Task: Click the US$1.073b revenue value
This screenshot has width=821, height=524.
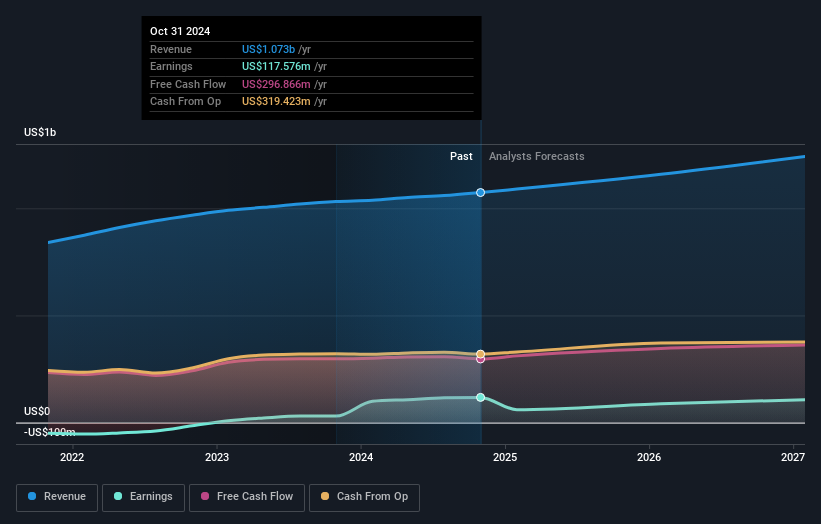Action: coord(268,49)
